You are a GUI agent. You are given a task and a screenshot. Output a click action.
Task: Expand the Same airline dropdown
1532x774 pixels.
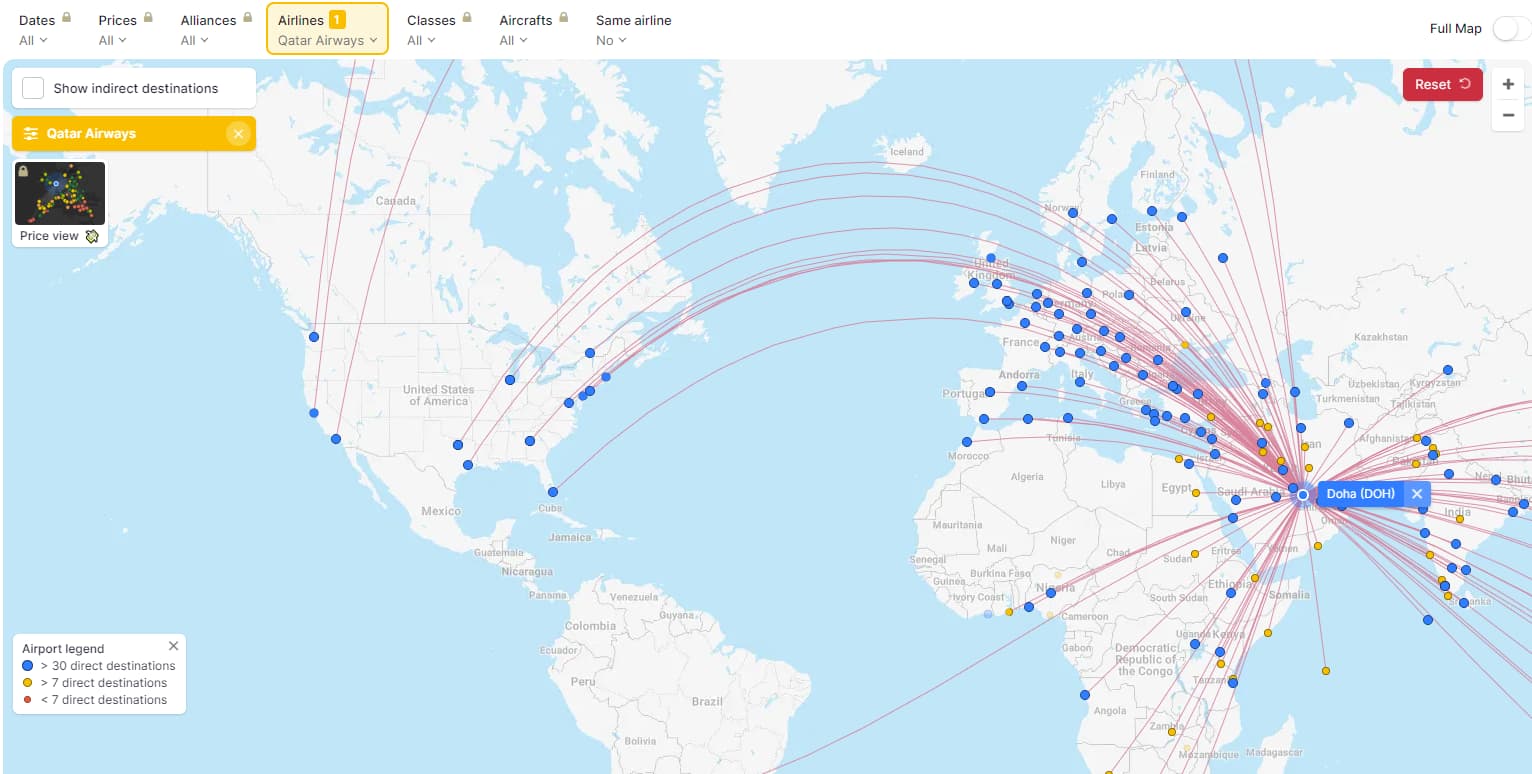632,30
